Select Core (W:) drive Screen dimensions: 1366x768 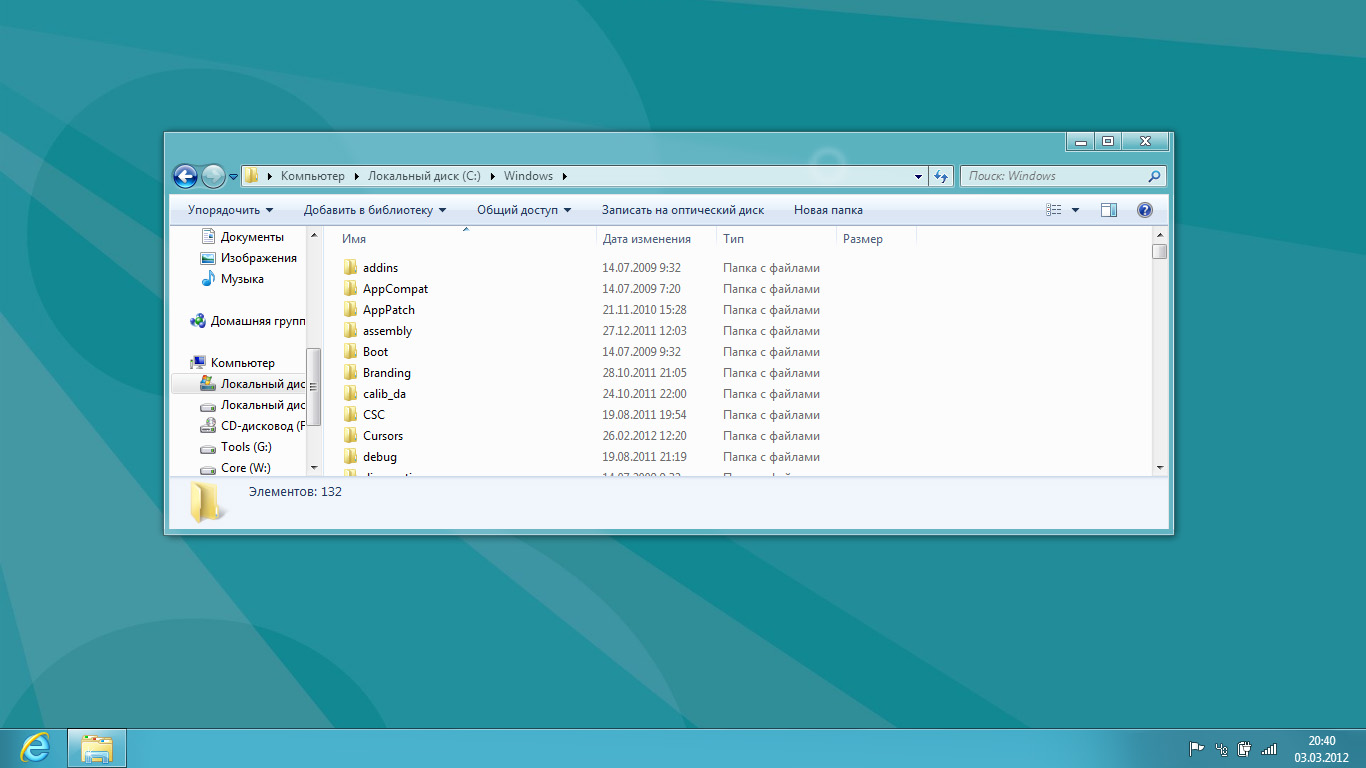(246, 468)
